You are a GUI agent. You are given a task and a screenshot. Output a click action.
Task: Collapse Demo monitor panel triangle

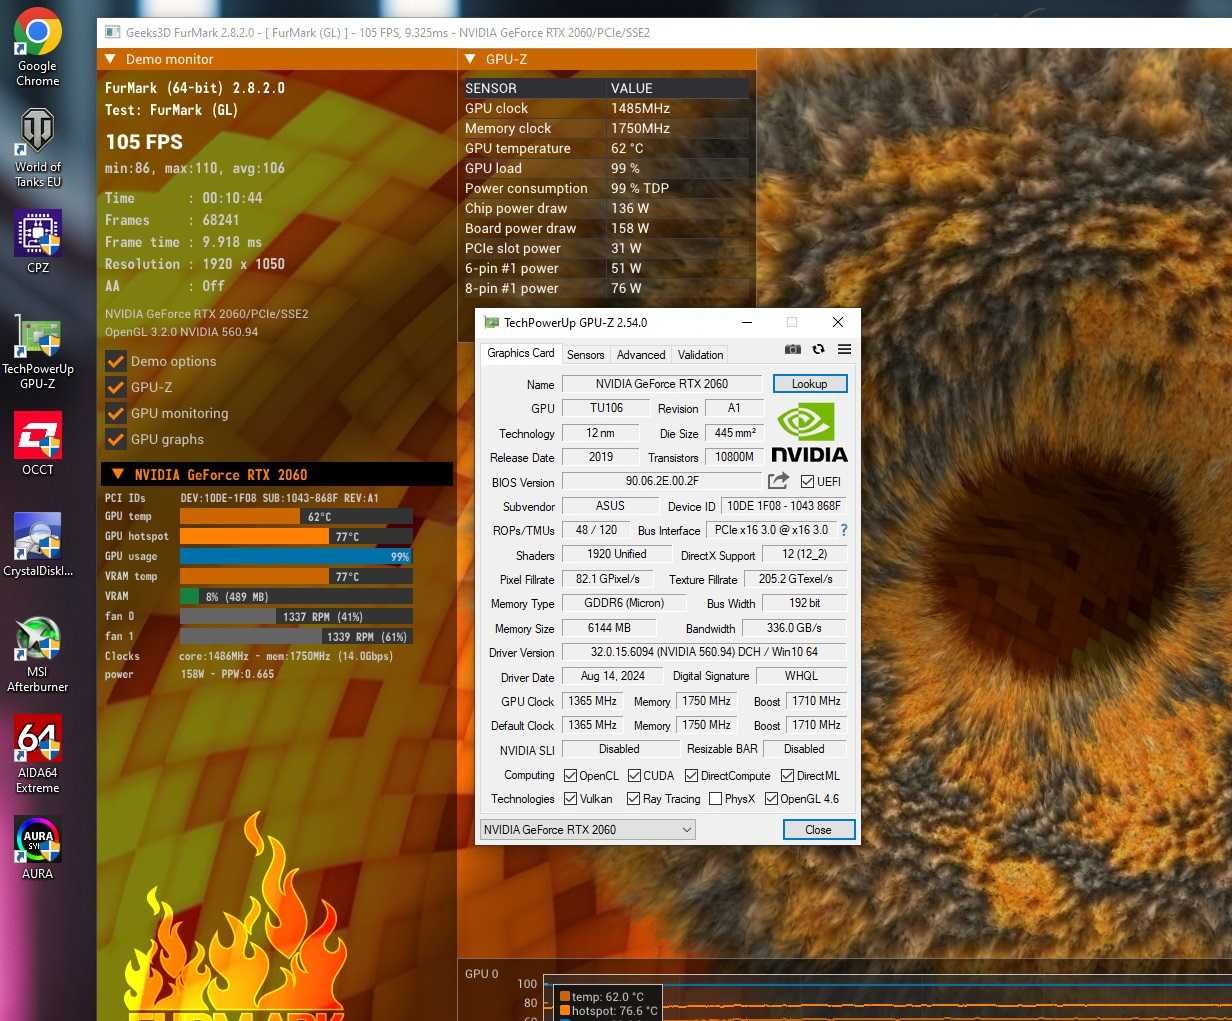click(x=110, y=59)
